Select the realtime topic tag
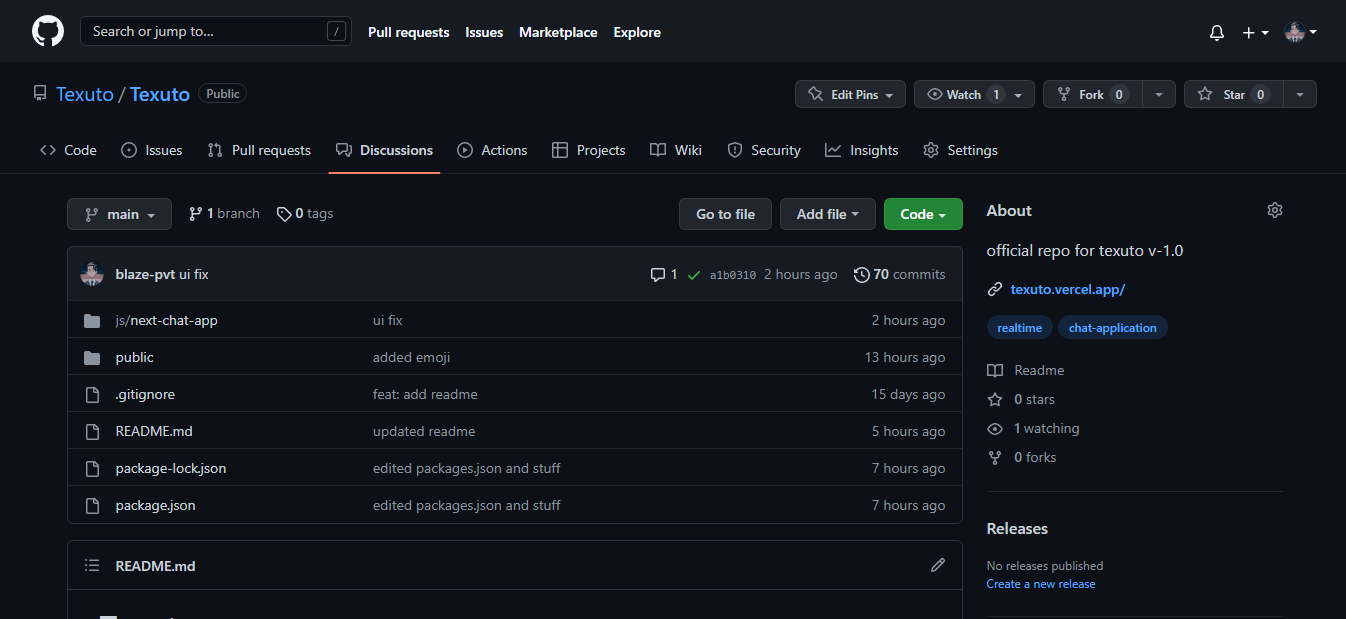The width and height of the screenshot is (1346, 619). 1019,328
